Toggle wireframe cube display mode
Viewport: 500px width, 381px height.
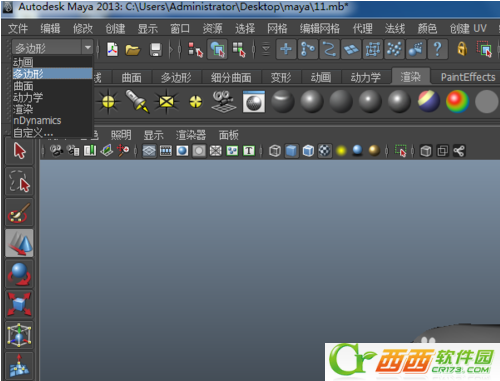click(275, 151)
